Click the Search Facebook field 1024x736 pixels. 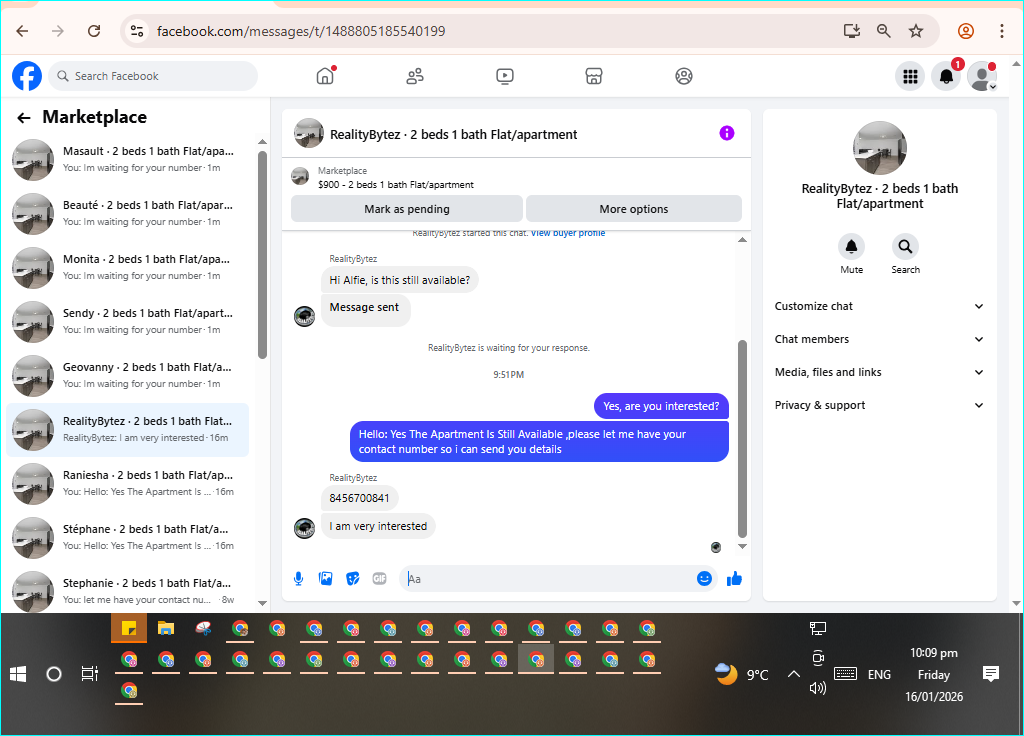153,76
